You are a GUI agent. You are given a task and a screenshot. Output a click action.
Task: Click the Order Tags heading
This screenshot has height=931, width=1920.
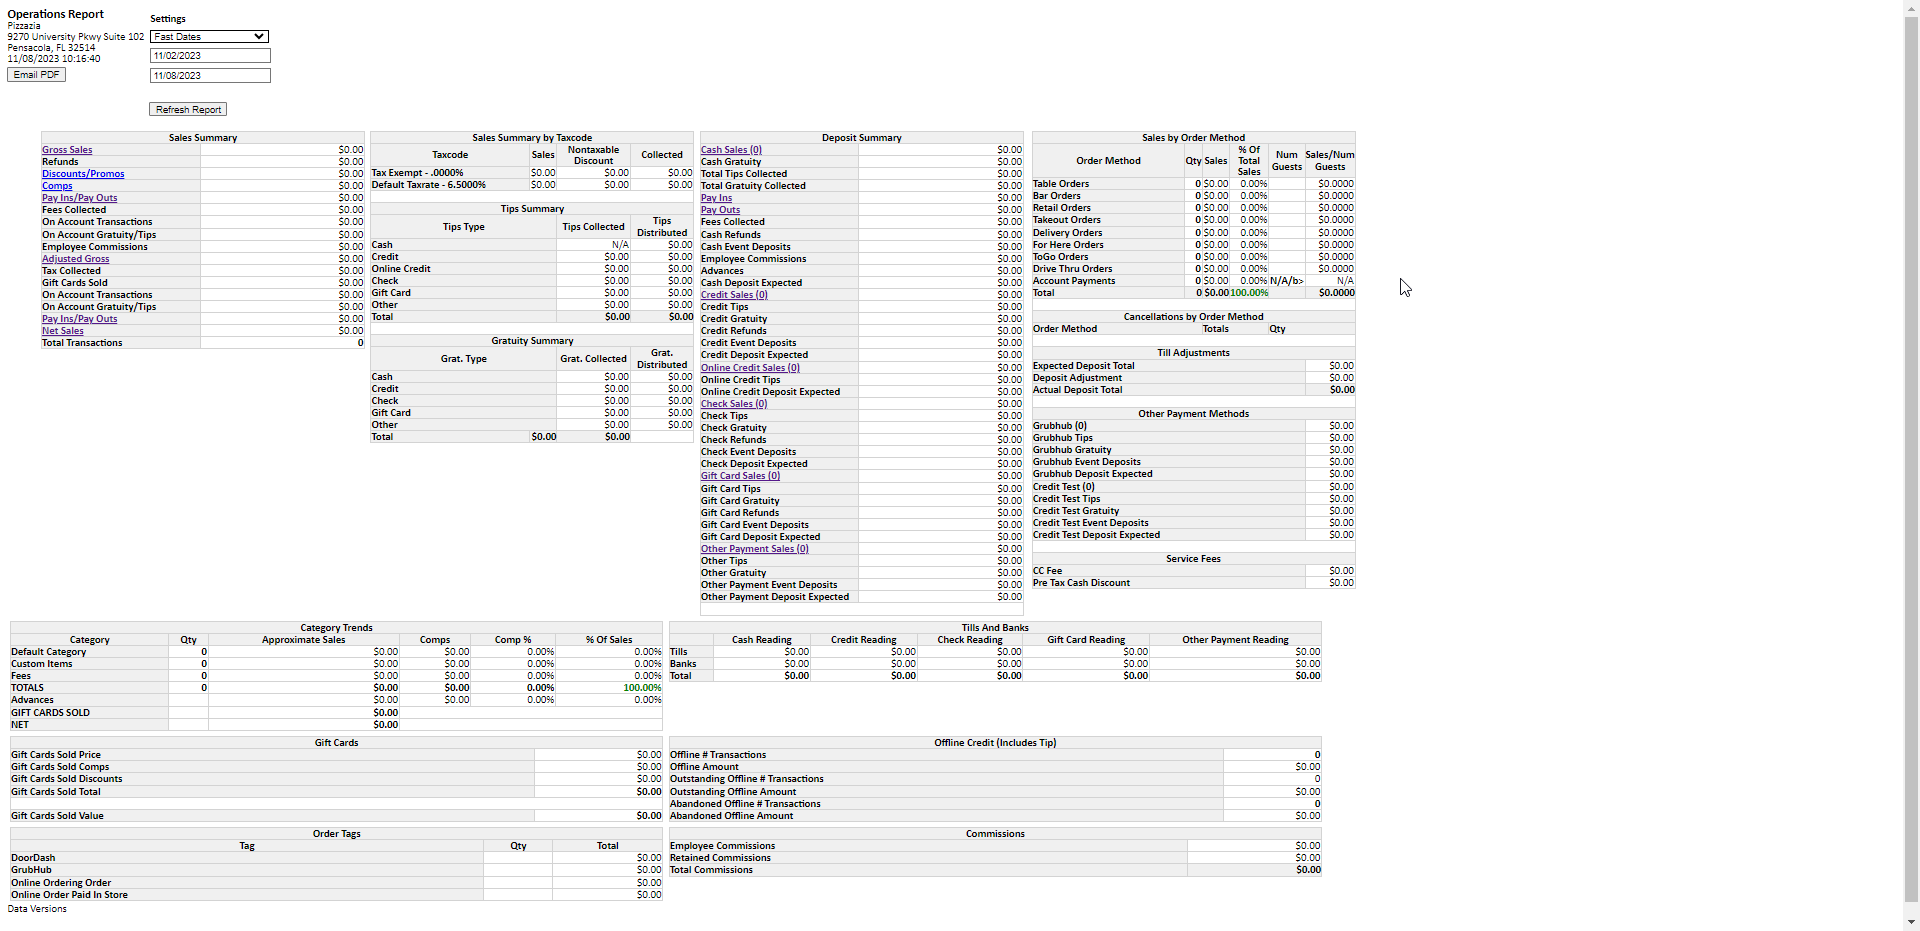[x=336, y=834]
